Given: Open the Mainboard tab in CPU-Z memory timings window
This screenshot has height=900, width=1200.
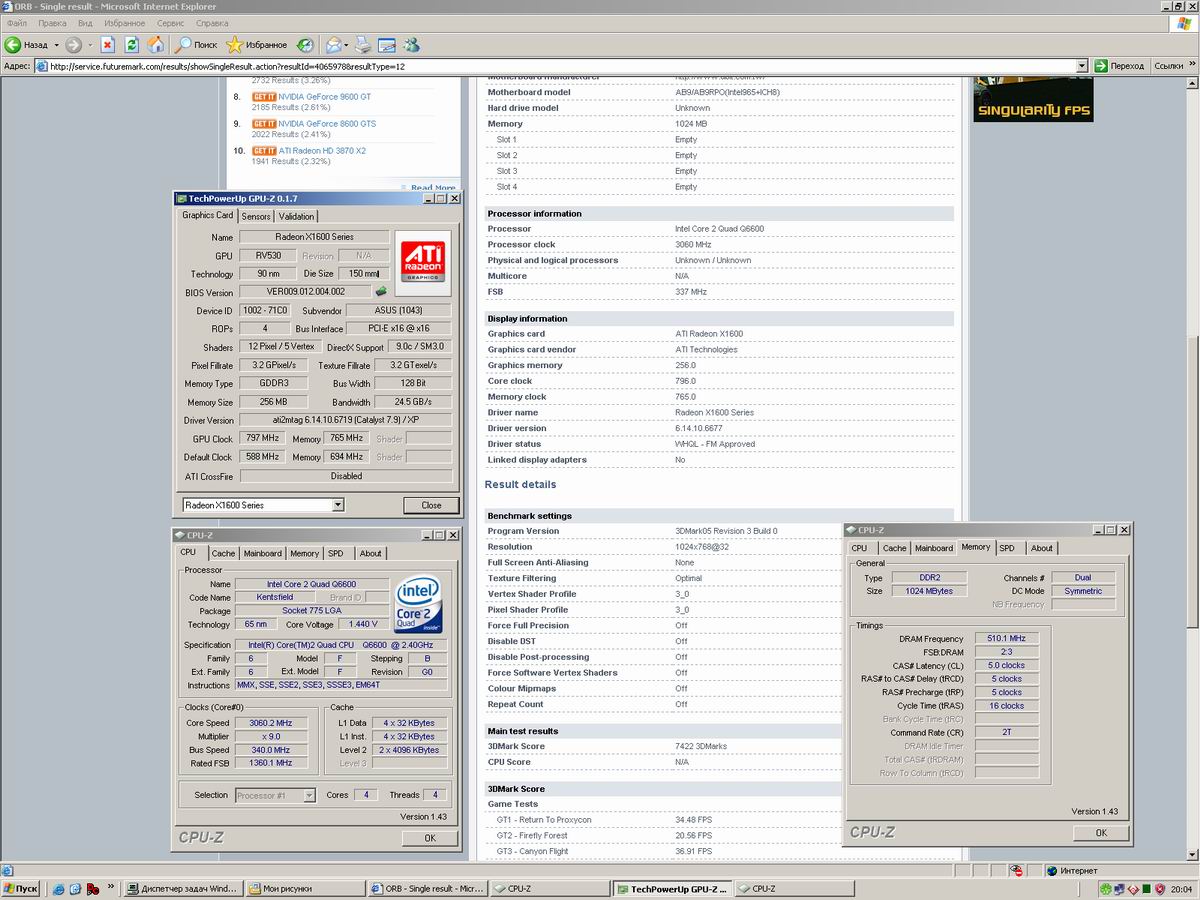Looking at the screenshot, I should tap(934, 548).
